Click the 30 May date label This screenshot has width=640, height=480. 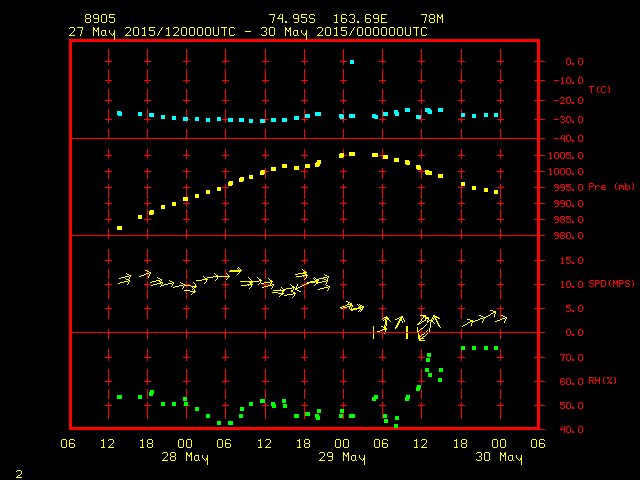click(x=499, y=457)
